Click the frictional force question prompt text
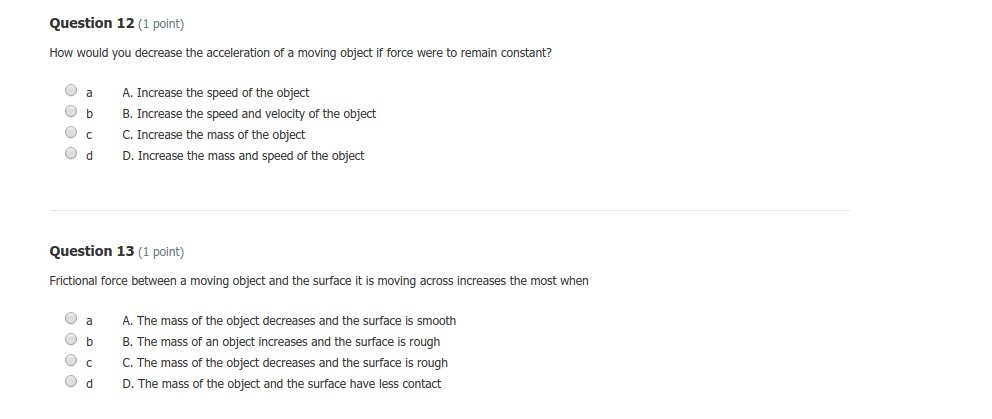 point(319,281)
